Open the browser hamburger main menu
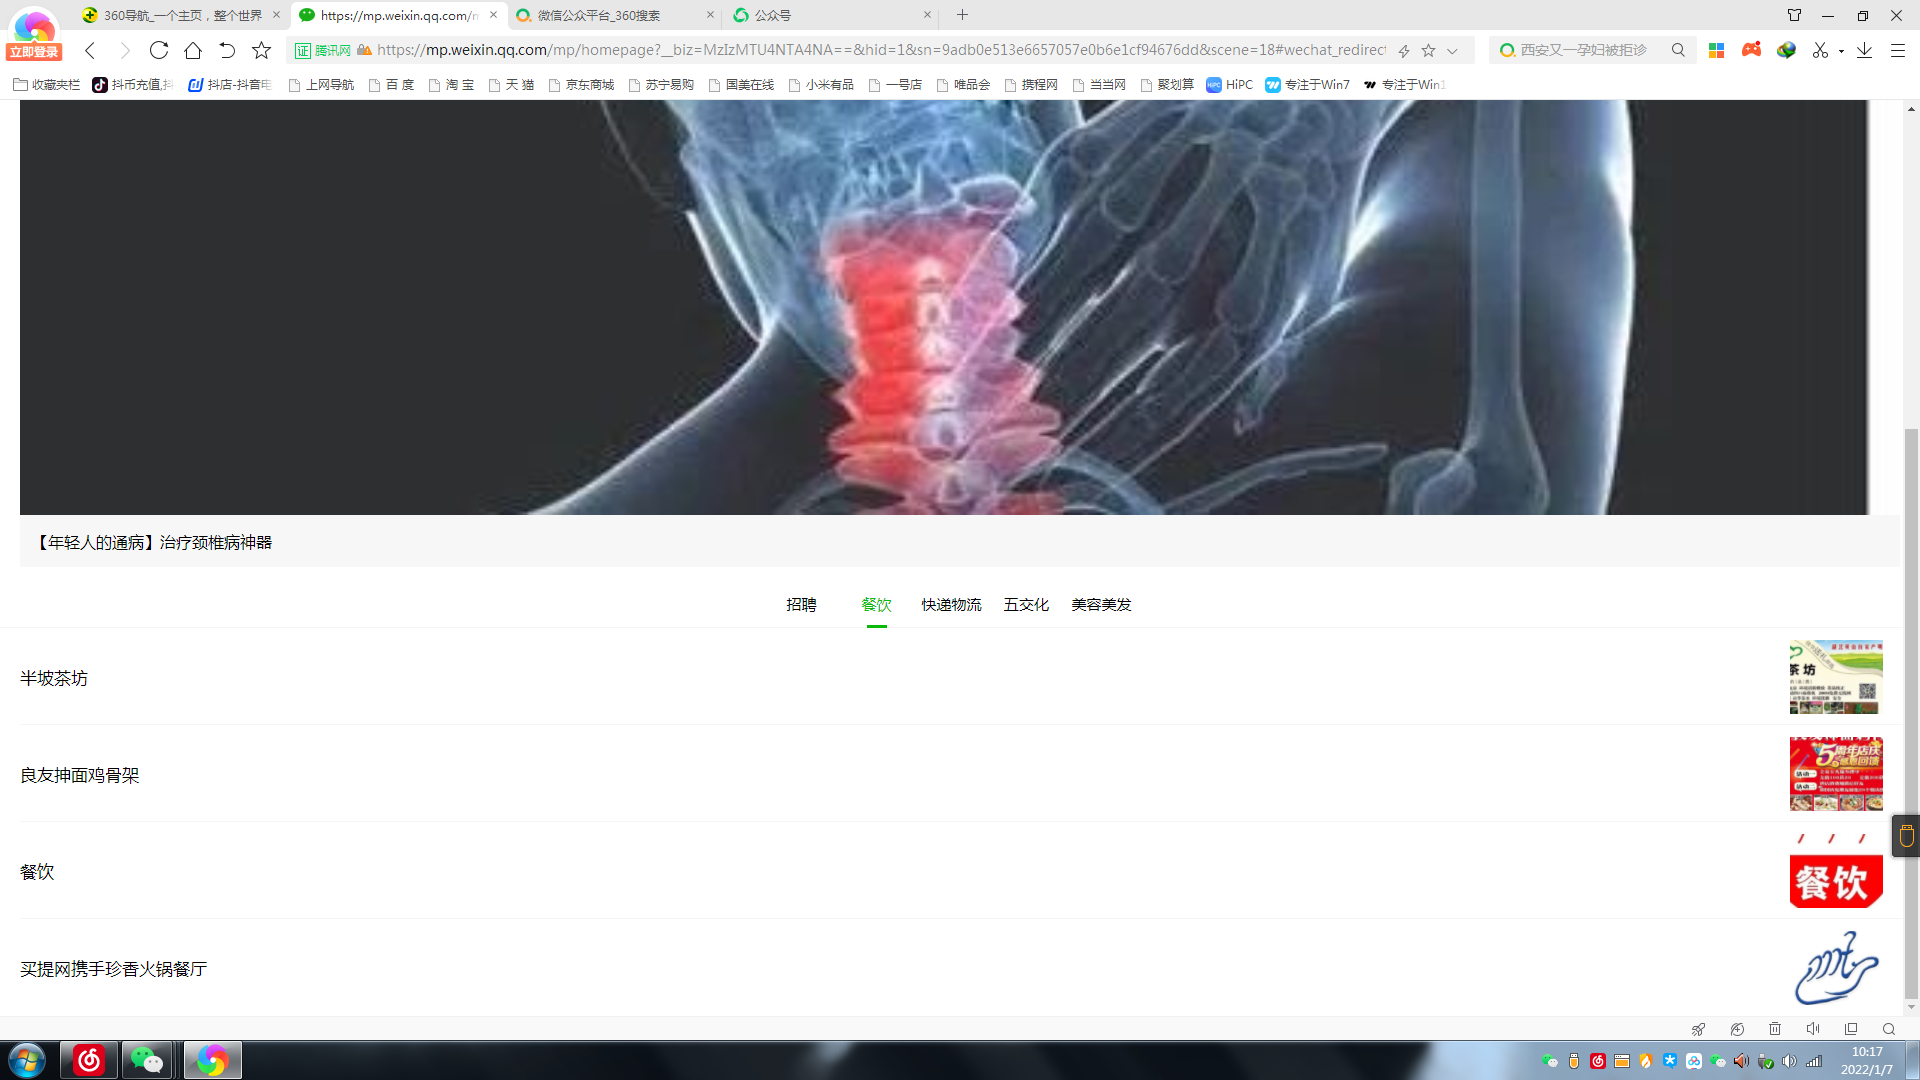The image size is (1920, 1080). pyautogui.click(x=1897, y=50)
